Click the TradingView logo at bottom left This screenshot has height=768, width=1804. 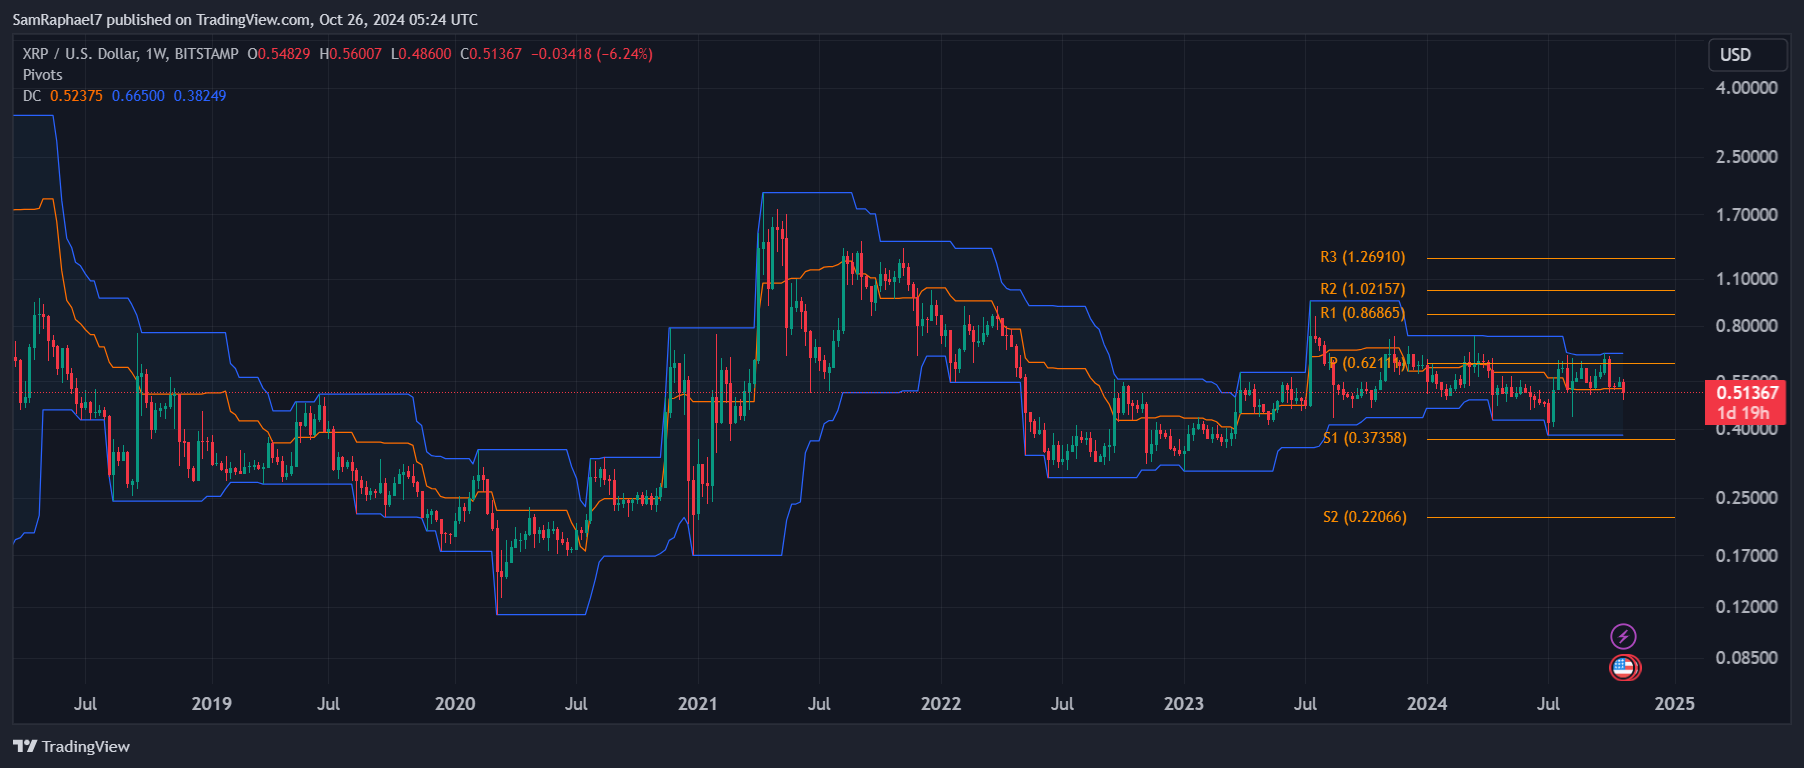pyautogui.click(x=71, y=746)
